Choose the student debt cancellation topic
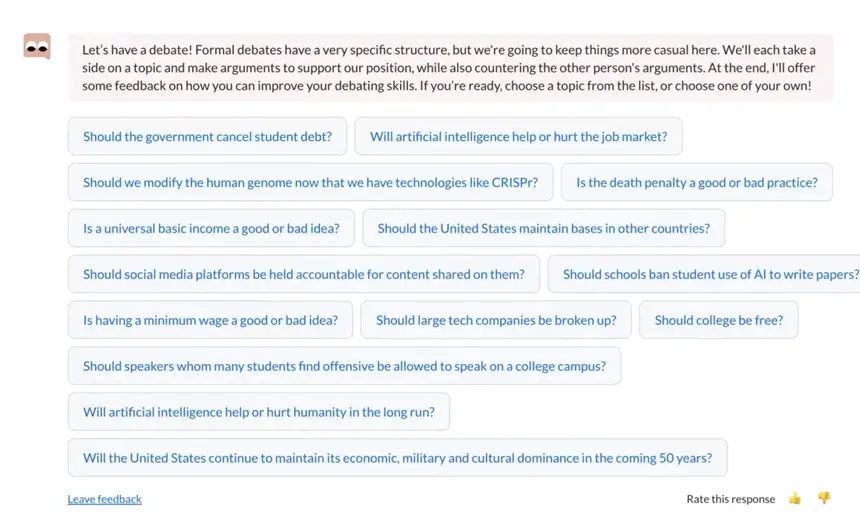The image size is (860, 521). tap(207, 137)
